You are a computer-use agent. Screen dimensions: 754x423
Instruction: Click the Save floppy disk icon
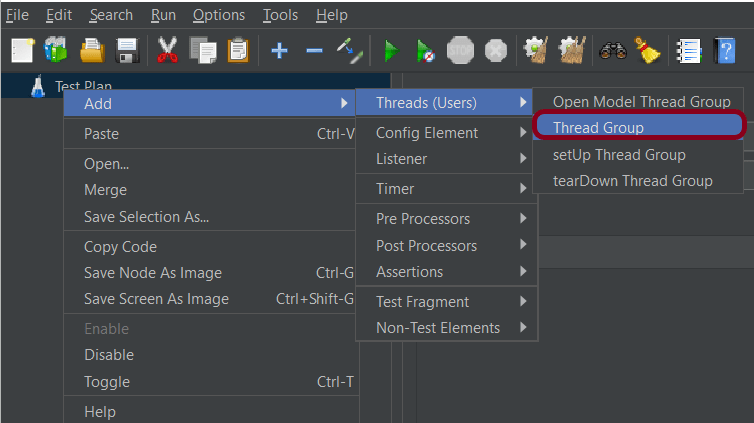127,50
